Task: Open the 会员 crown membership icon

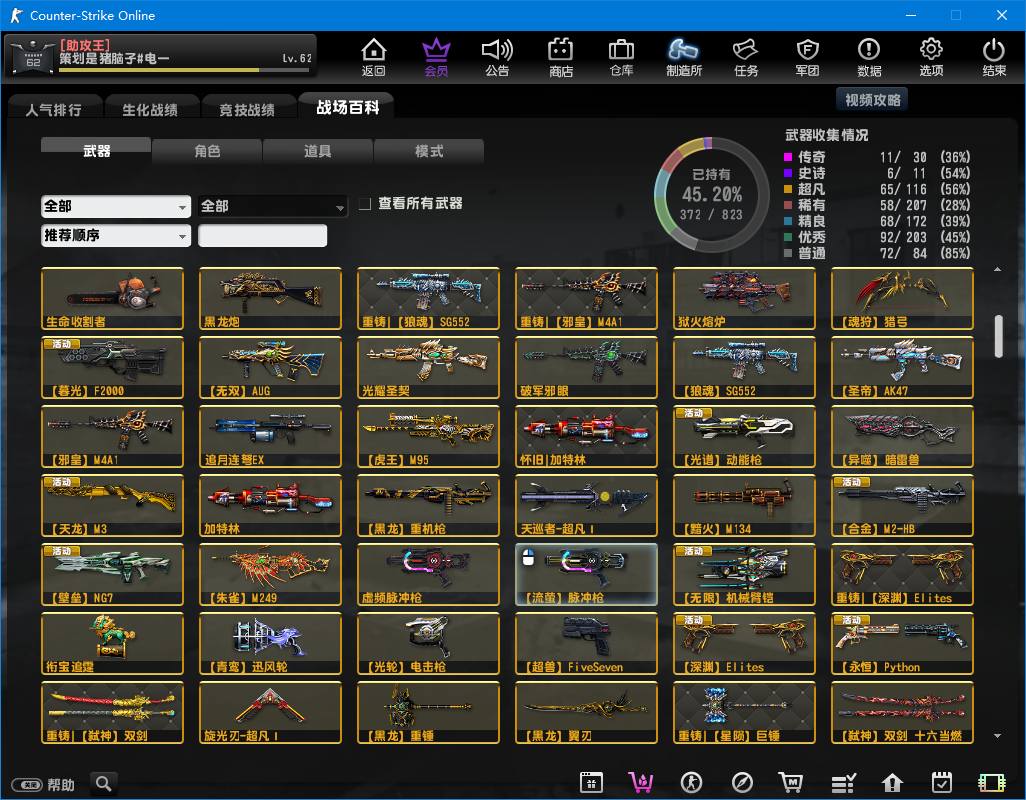Action: point(436,58)
